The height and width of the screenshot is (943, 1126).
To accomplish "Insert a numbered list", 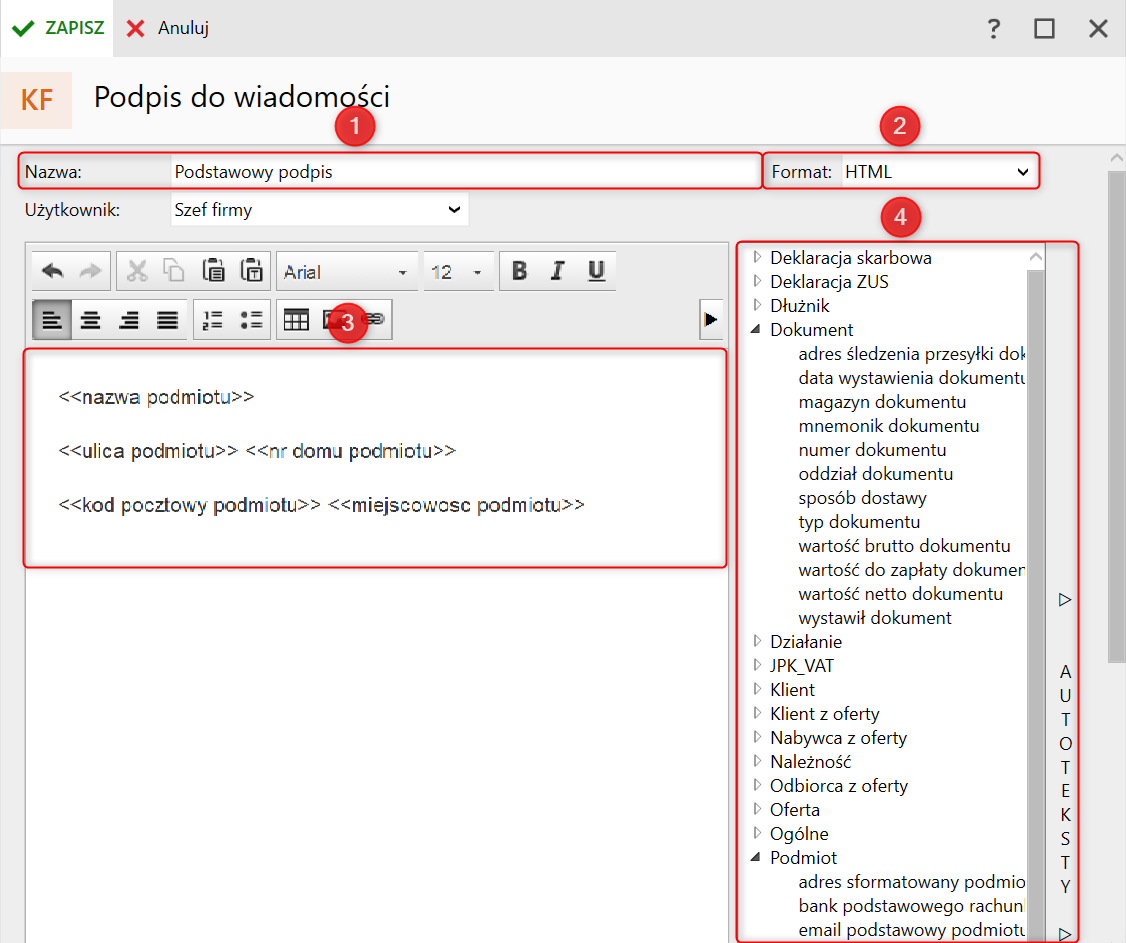I will tap(213, 320).
